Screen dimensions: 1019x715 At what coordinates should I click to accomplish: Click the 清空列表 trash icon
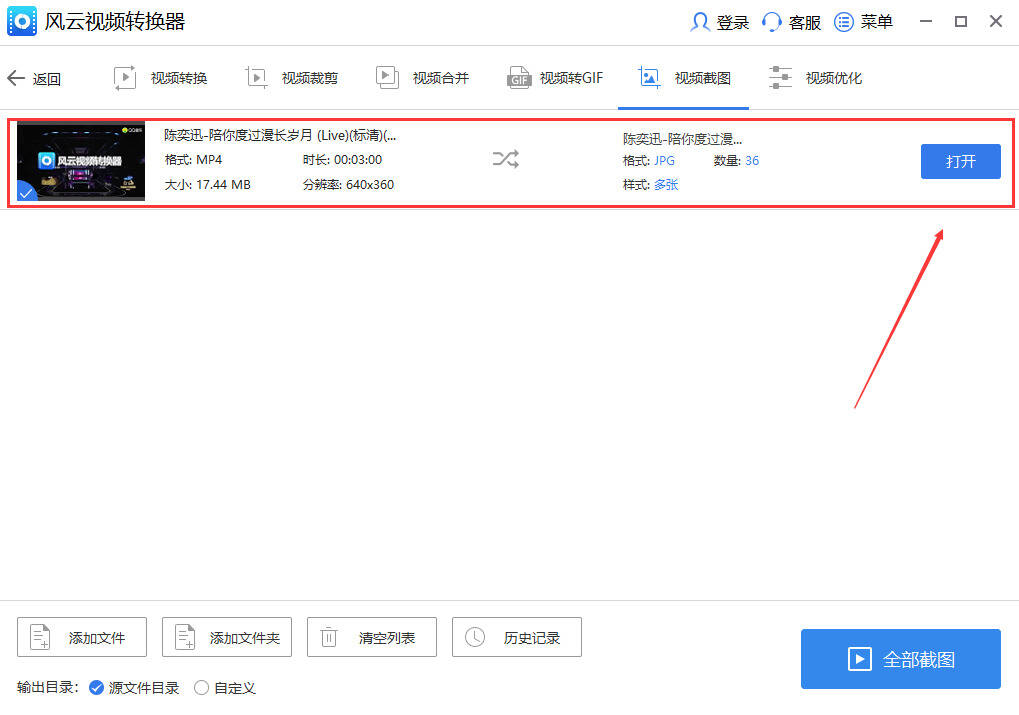329,637
